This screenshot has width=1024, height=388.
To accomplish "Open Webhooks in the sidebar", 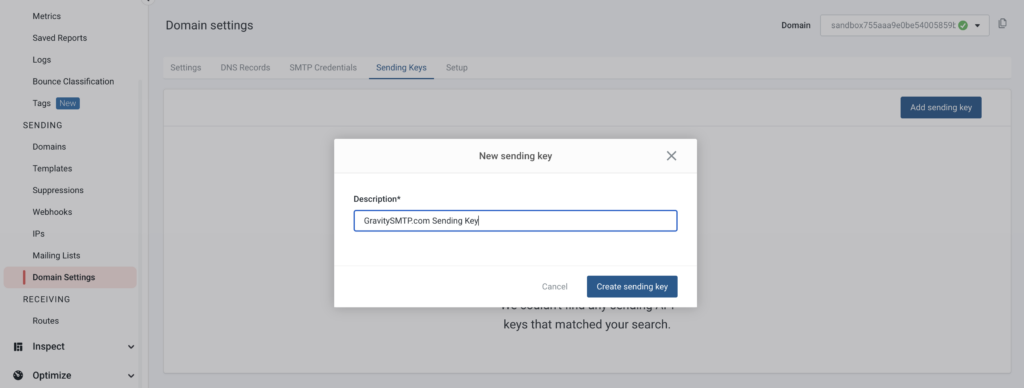I will (52, 212).
